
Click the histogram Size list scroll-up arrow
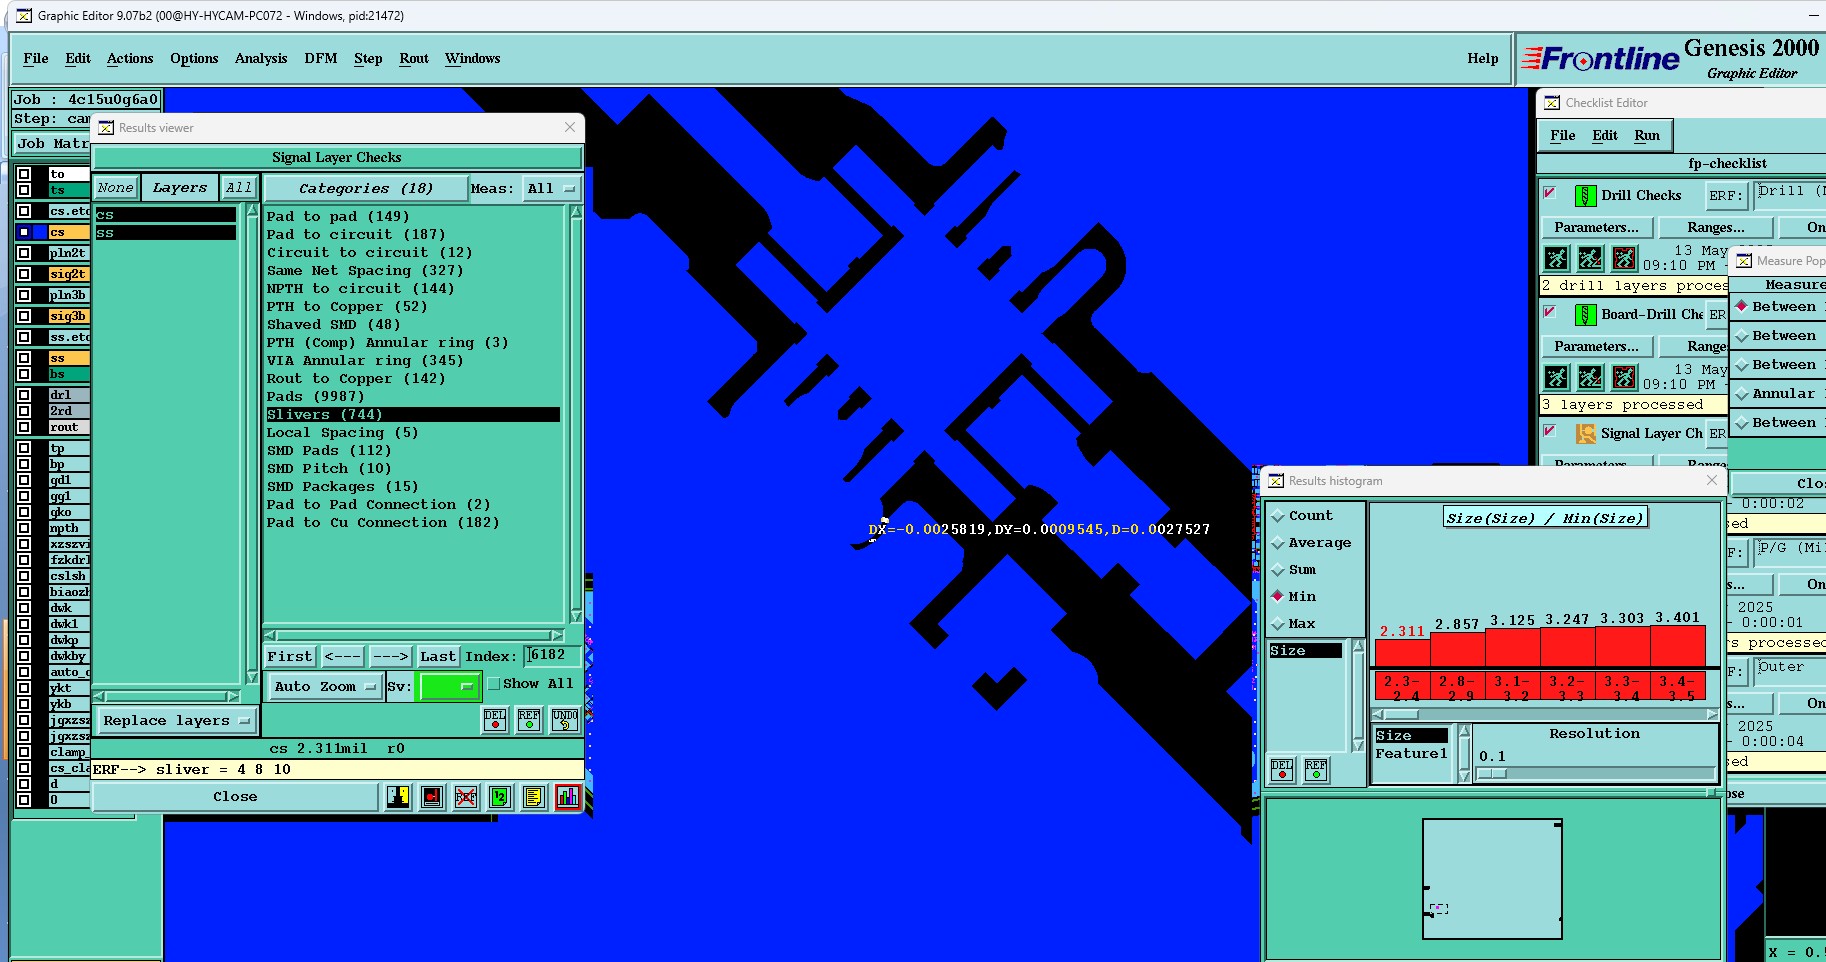(1358, 646)
